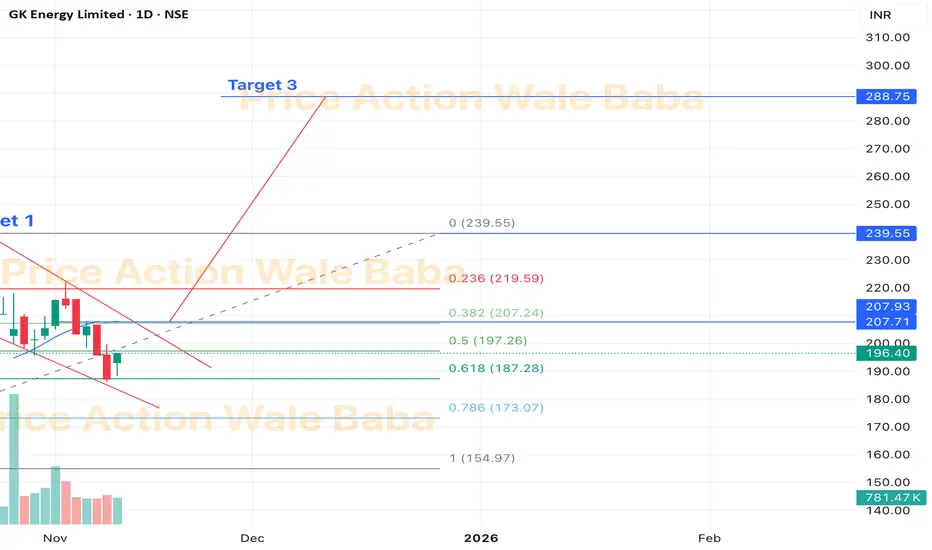
Task: Click the Dec label on time axis
Action: [252, 537]
